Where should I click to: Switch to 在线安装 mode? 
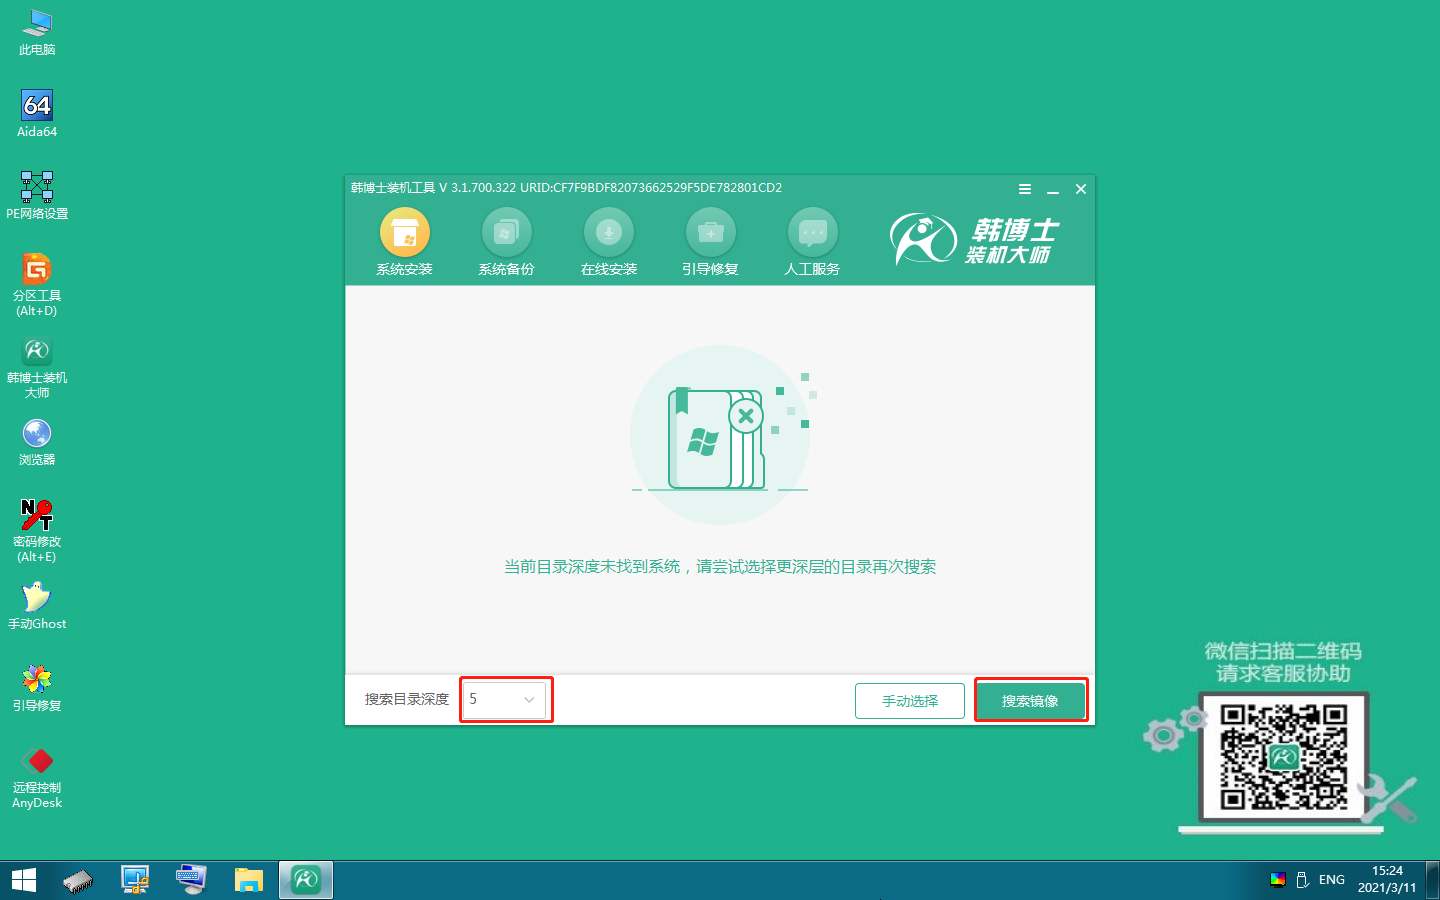point(609,232)
